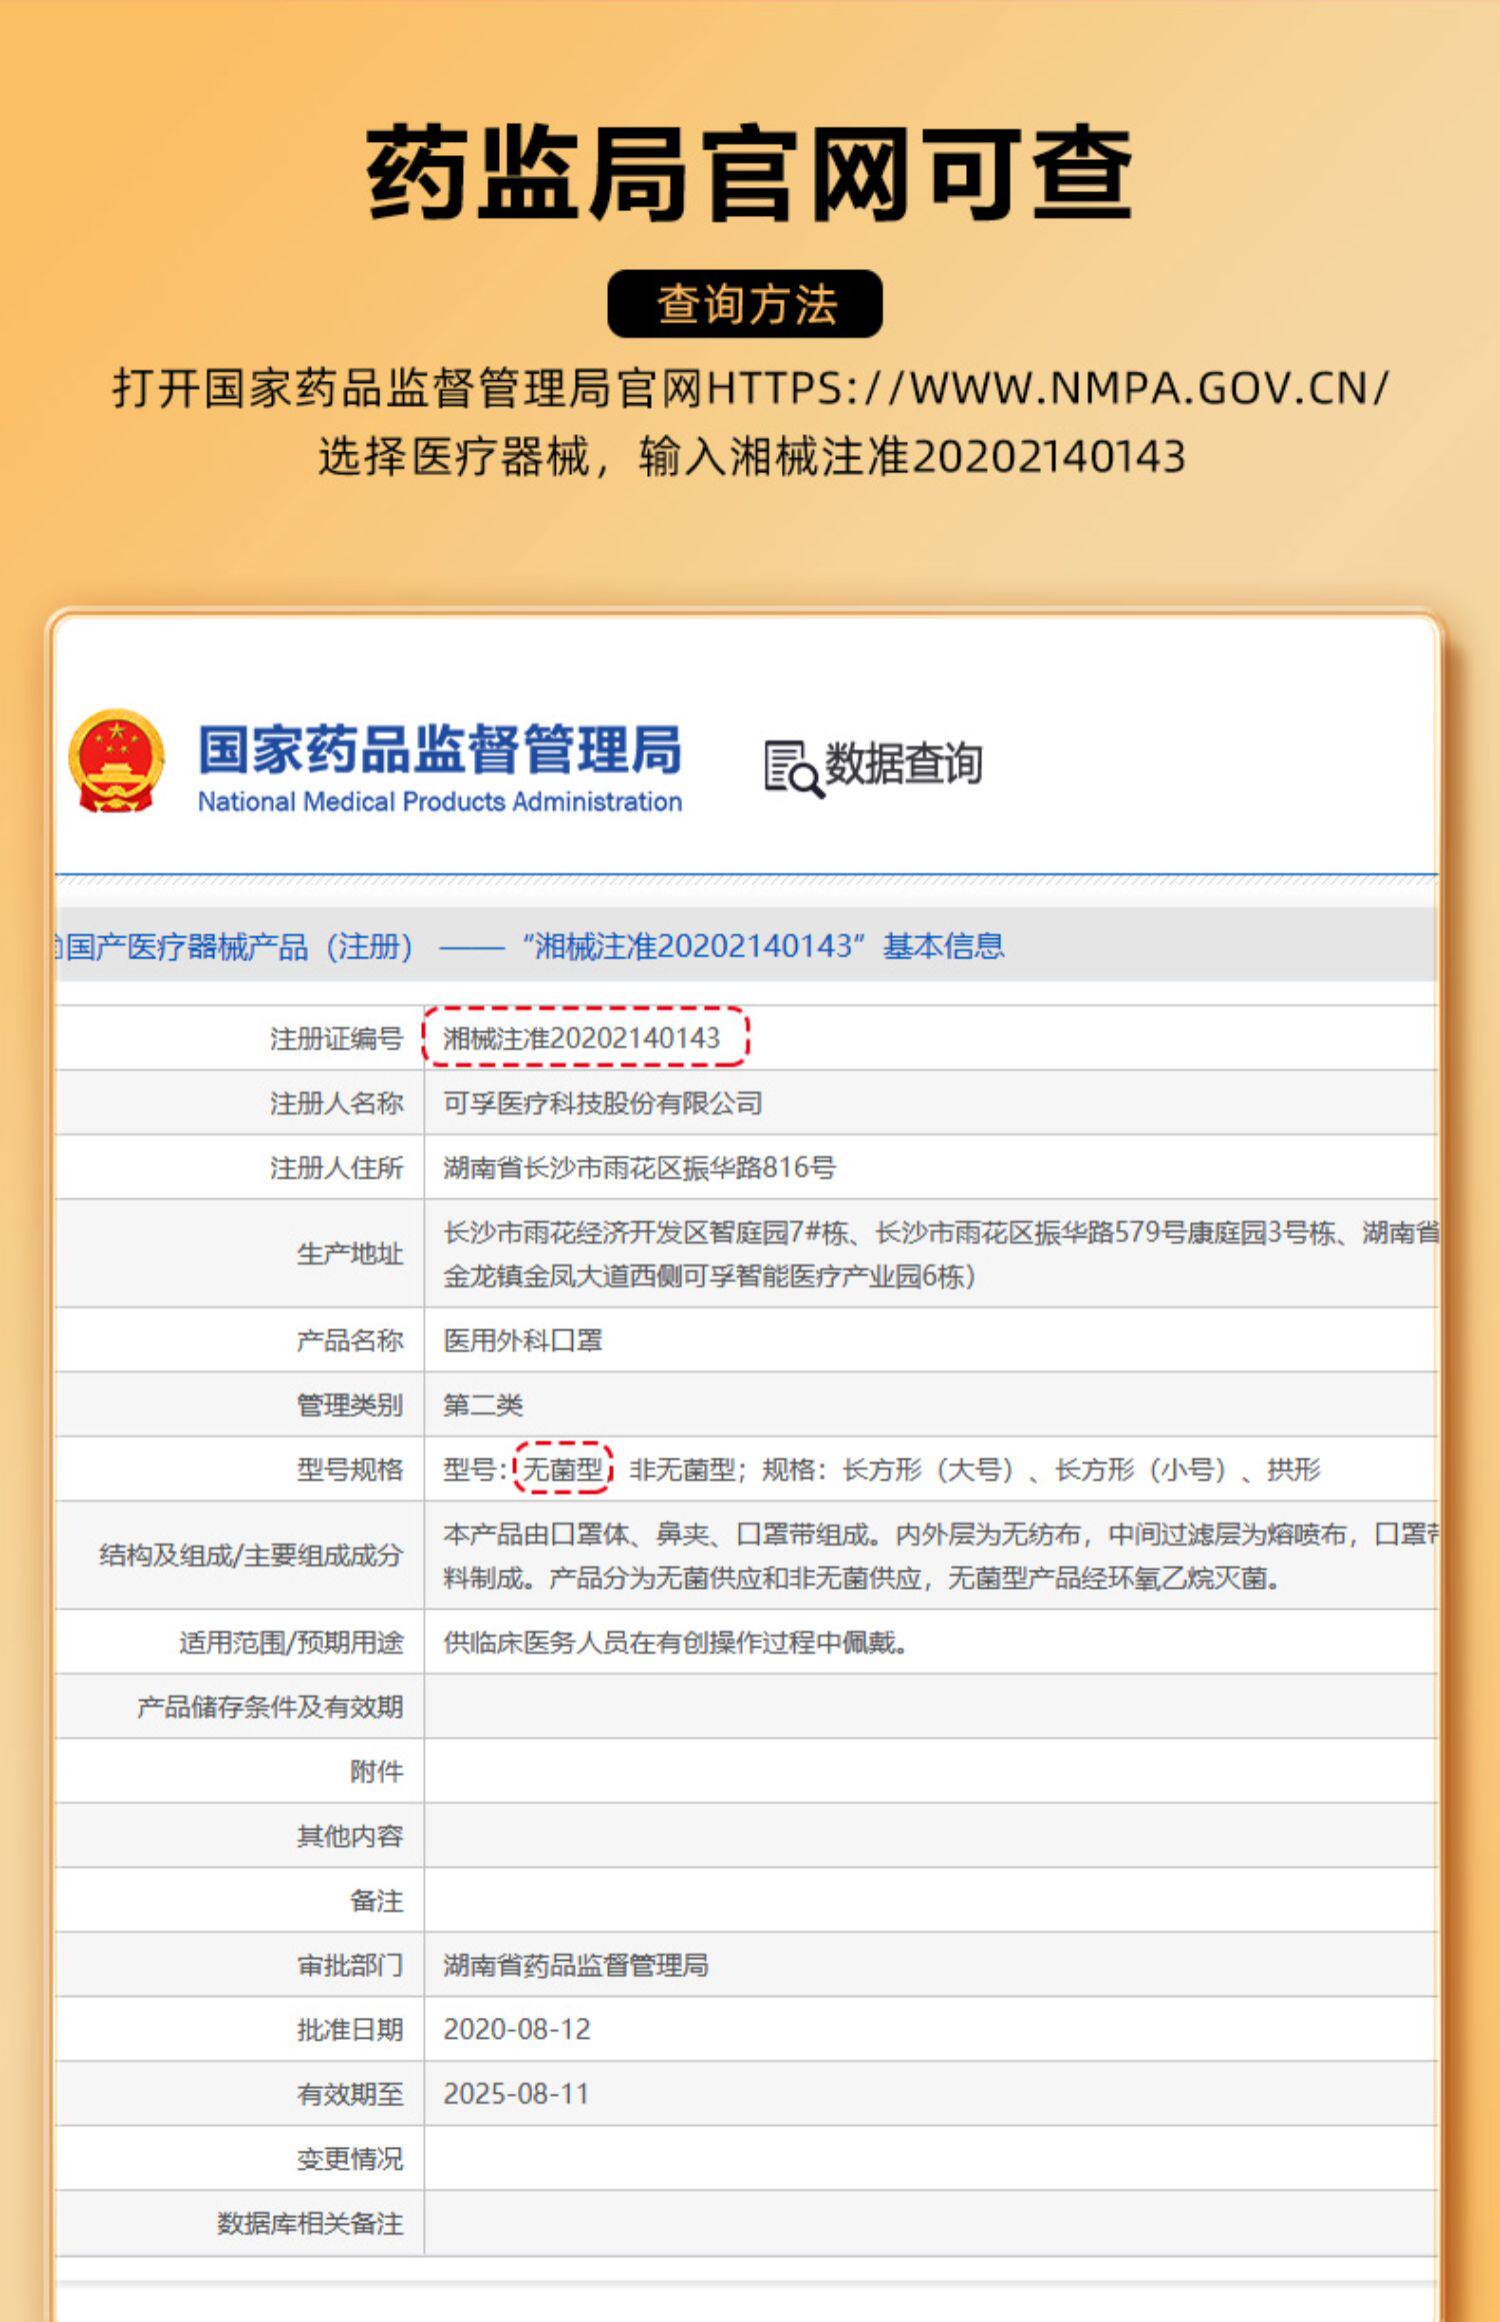Click the 无菌型产品经环氧乙烷灭菌 description line
Viewport: 1500px width, 2322px height.
[x=862, y=1578]
